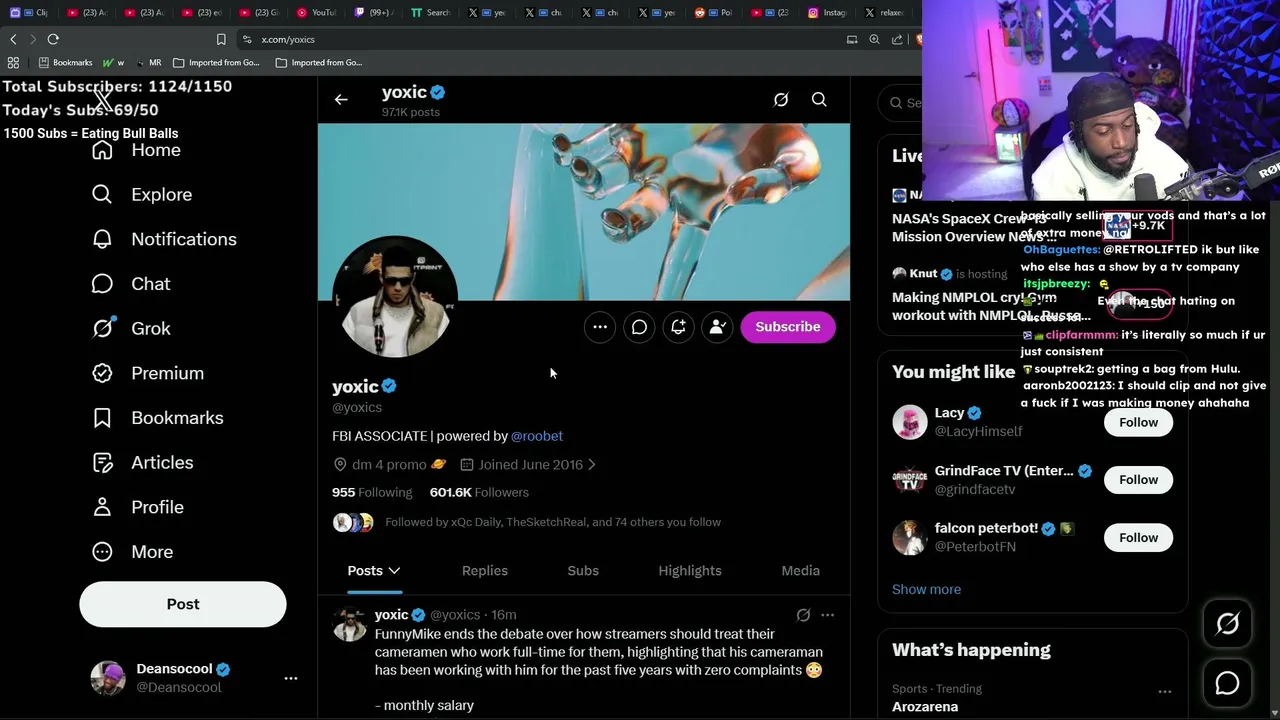Click the X search field
1280x720 pixels.
pos(902,102)
